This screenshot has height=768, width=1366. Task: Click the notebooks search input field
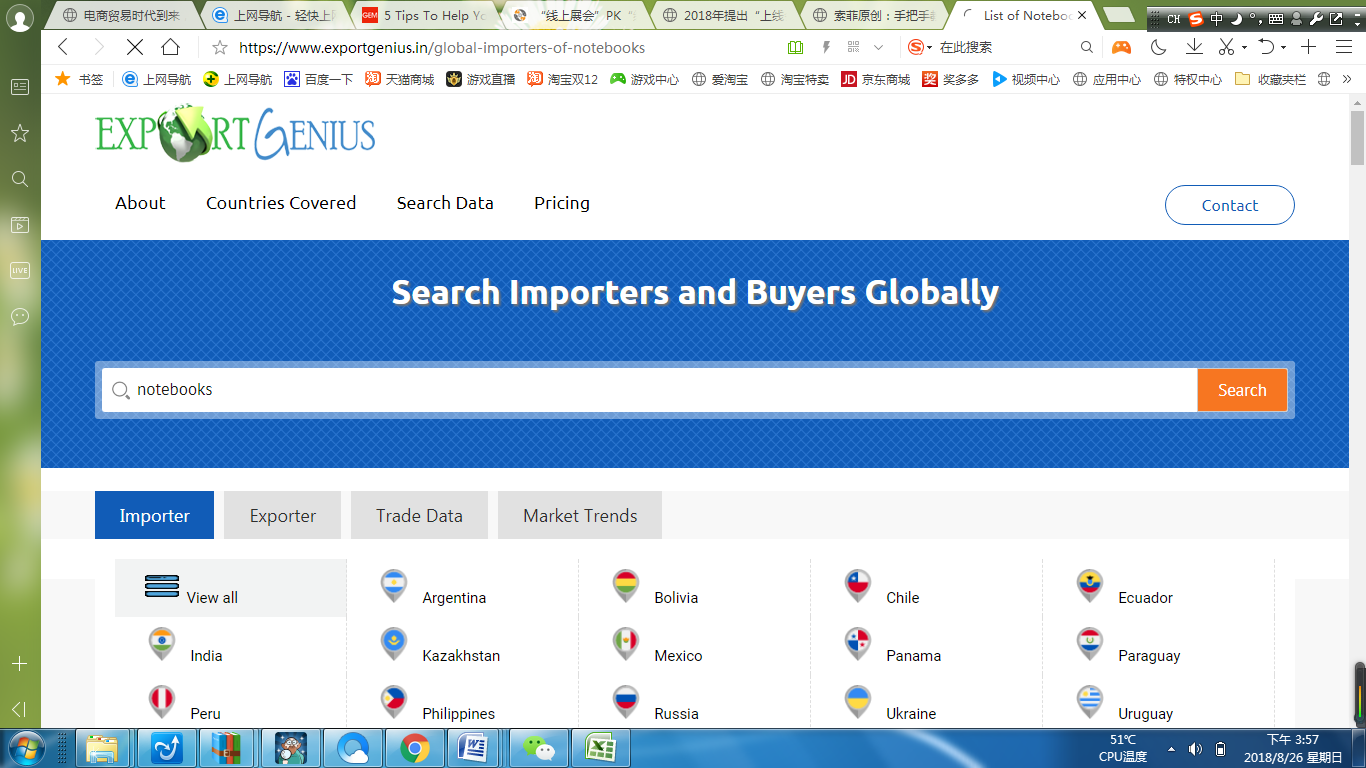[650, 390]
